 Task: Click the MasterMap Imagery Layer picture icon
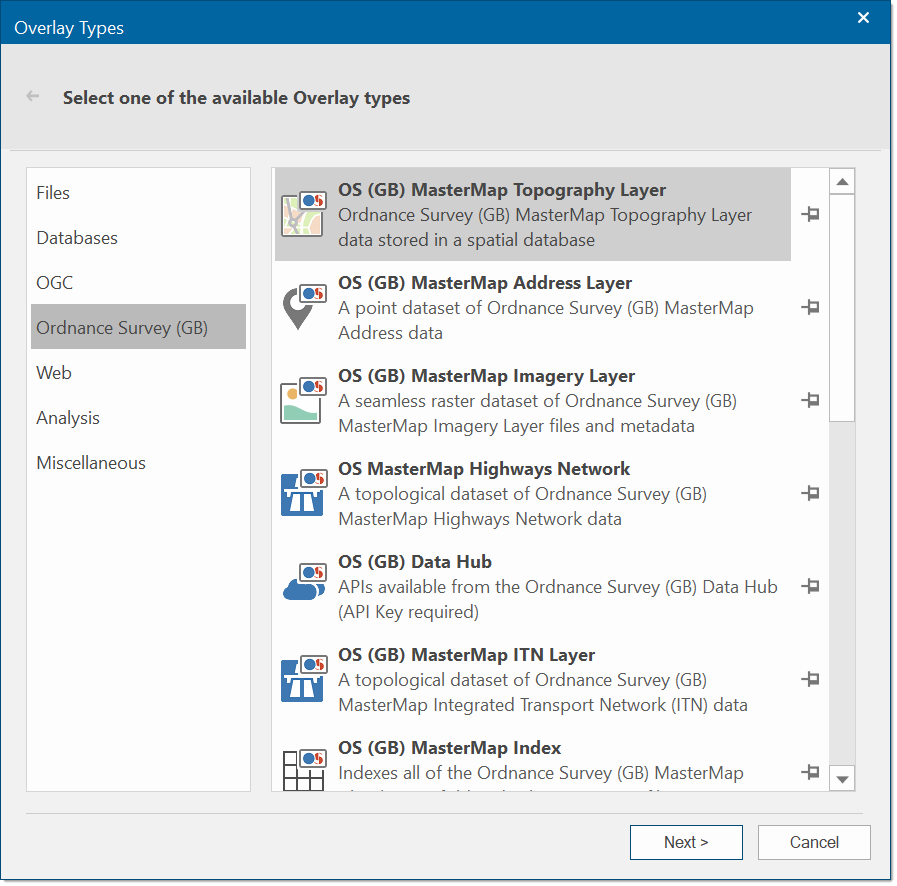click(302, 400)
